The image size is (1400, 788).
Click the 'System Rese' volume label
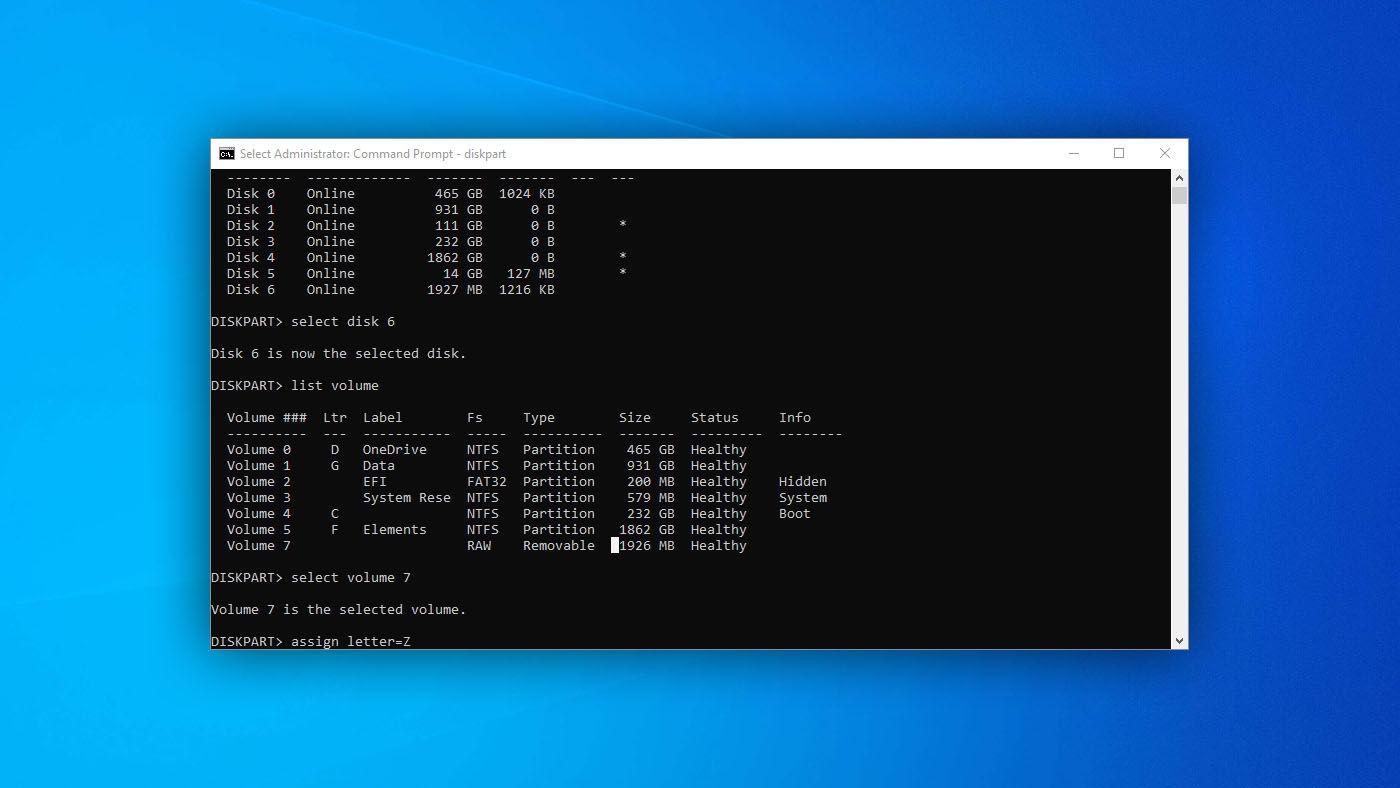pos(407,498)
